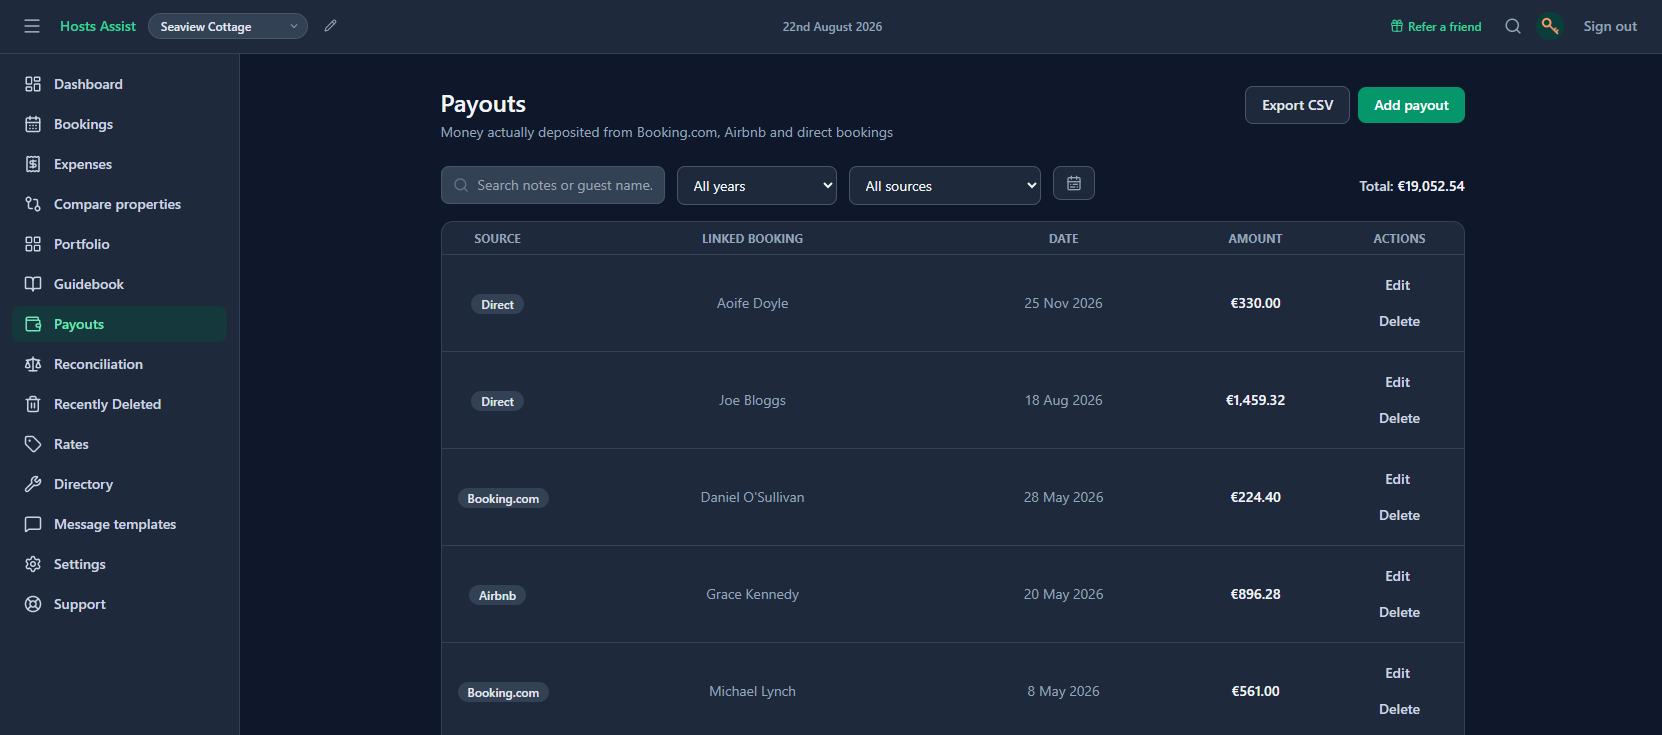
Task: Edit the Grace Kennedy payout
Action: point(1398,576)
